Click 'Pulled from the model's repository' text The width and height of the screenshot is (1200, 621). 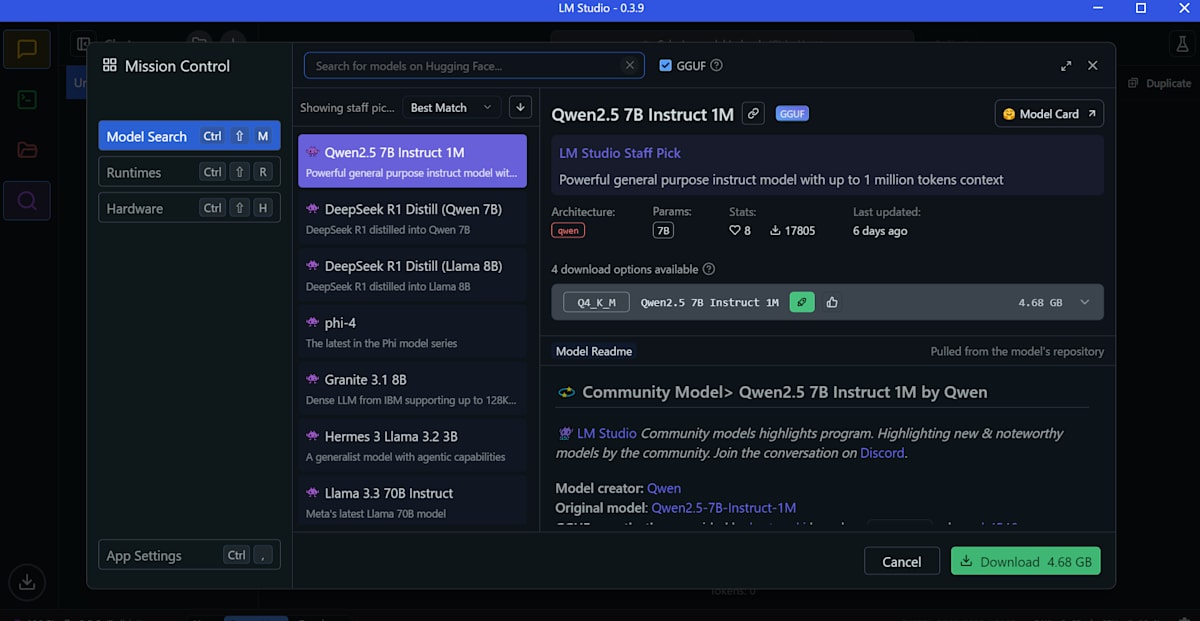(x=1017, y=351)
